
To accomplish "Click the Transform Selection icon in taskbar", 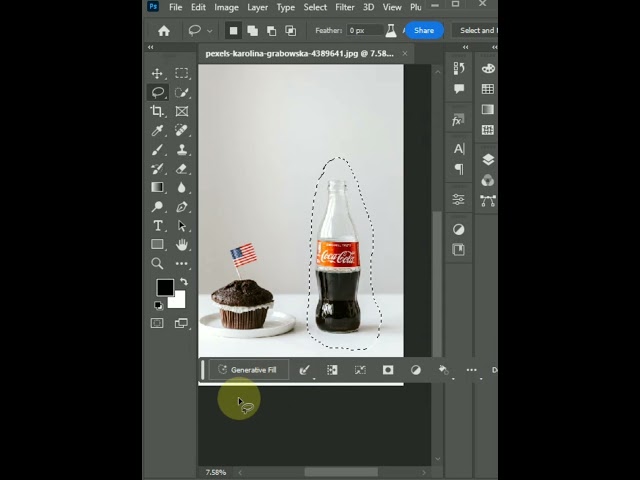I will 360,370.
